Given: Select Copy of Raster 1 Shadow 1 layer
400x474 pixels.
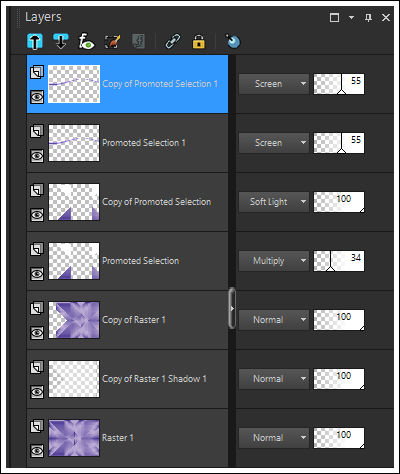Looking at the screenshot, I should click(127, 379).
